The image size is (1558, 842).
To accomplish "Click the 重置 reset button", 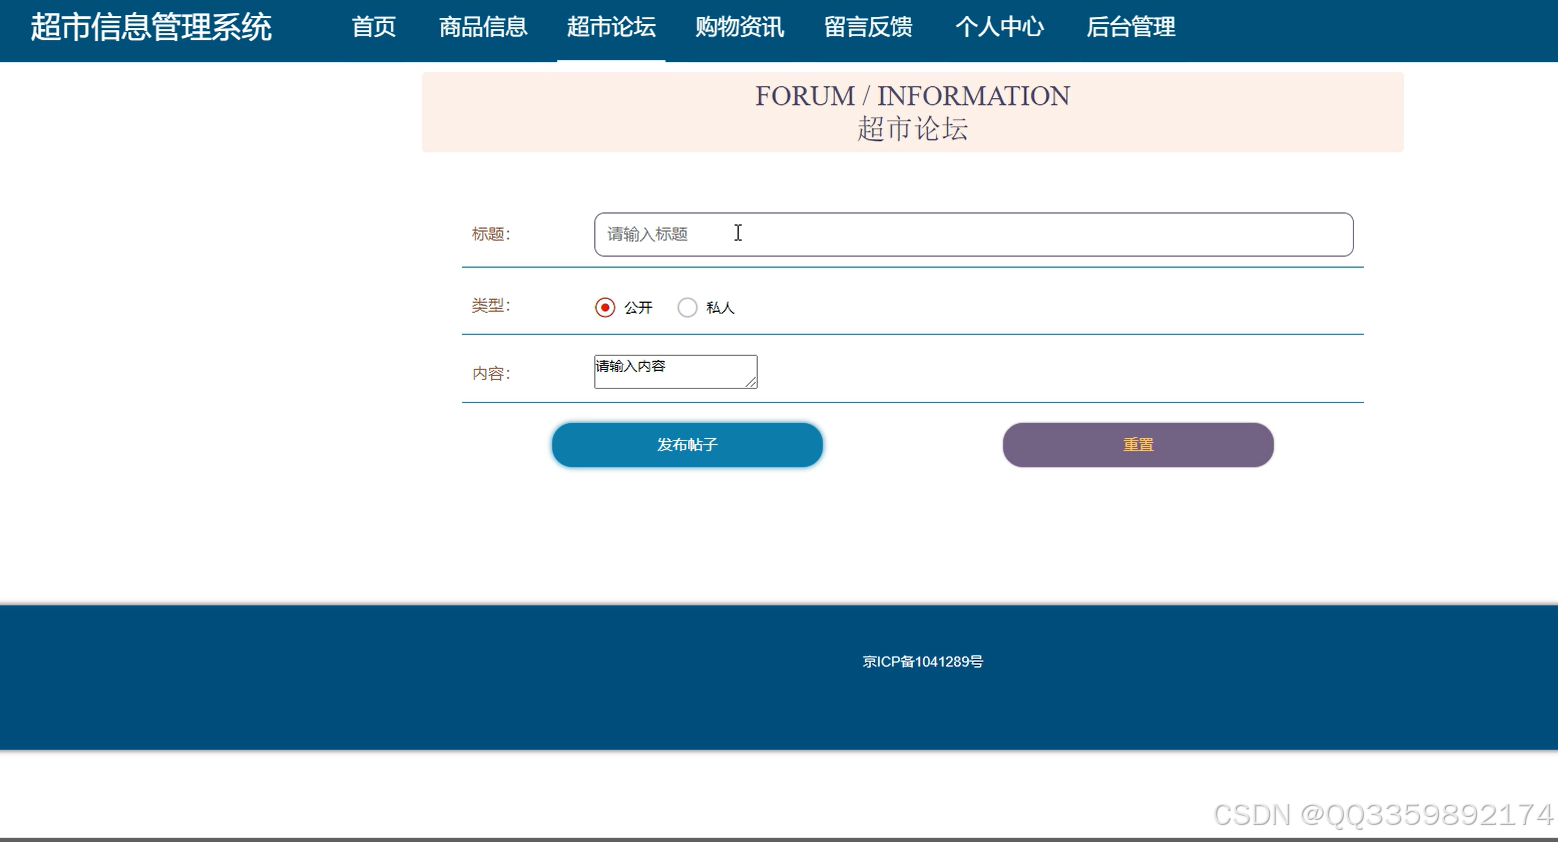I will pos(1138,445).
